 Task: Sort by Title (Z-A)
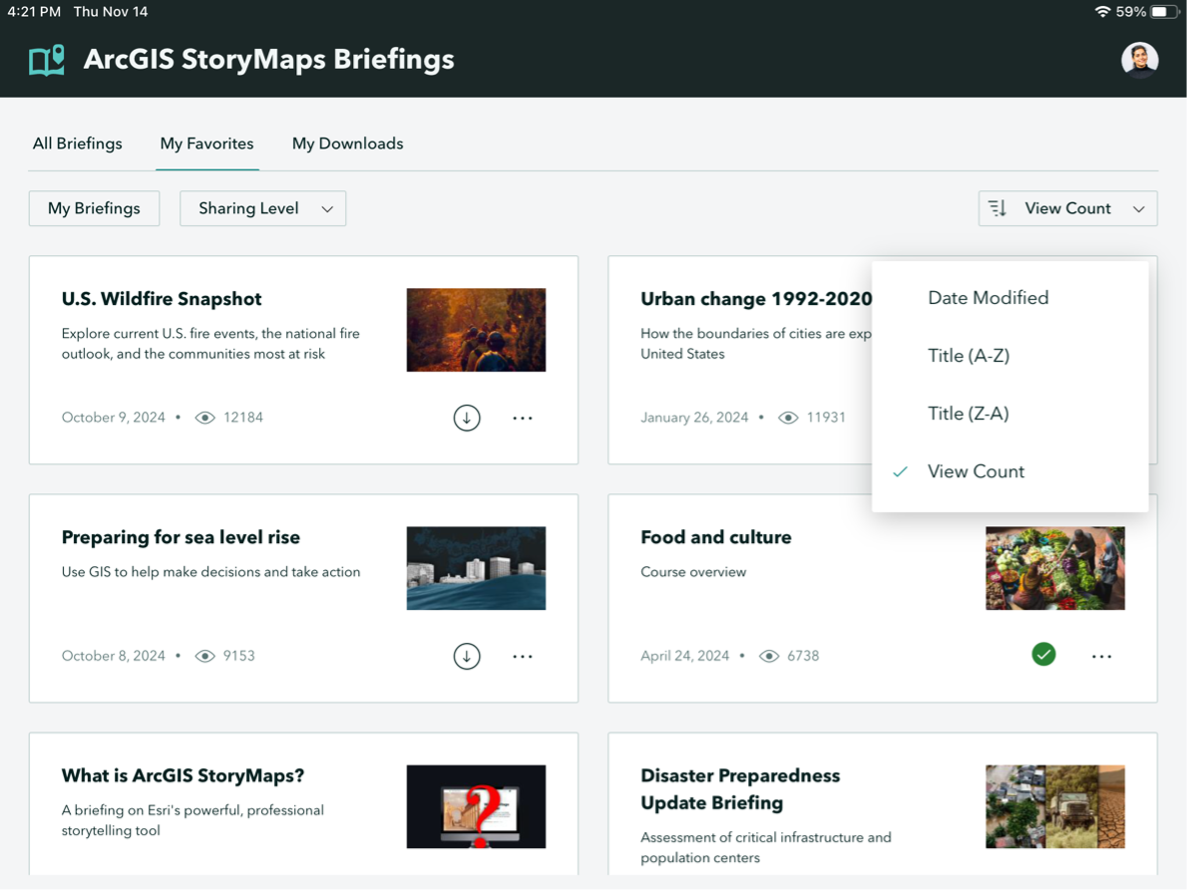coord(968,413)
